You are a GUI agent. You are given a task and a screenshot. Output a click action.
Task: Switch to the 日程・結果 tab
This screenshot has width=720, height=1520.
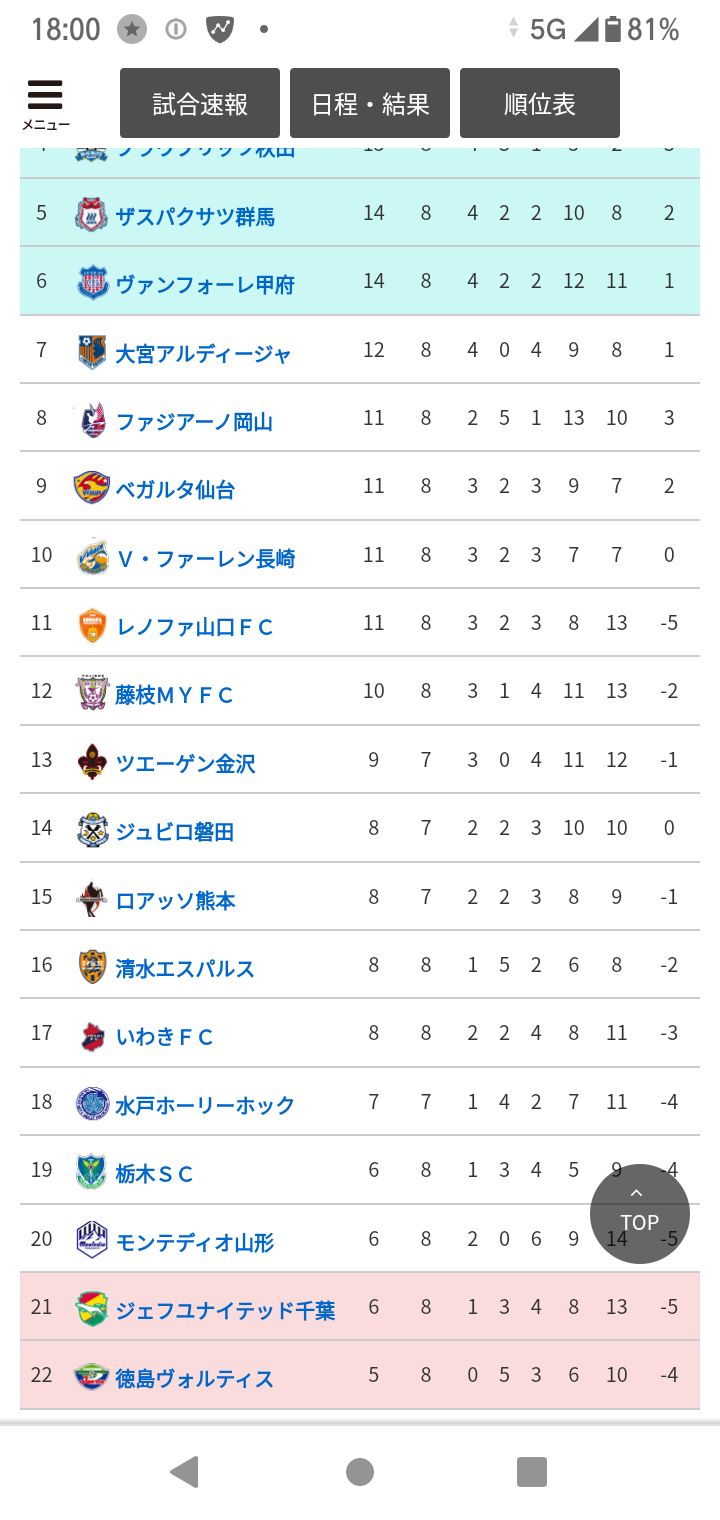(x=370, y=103)
